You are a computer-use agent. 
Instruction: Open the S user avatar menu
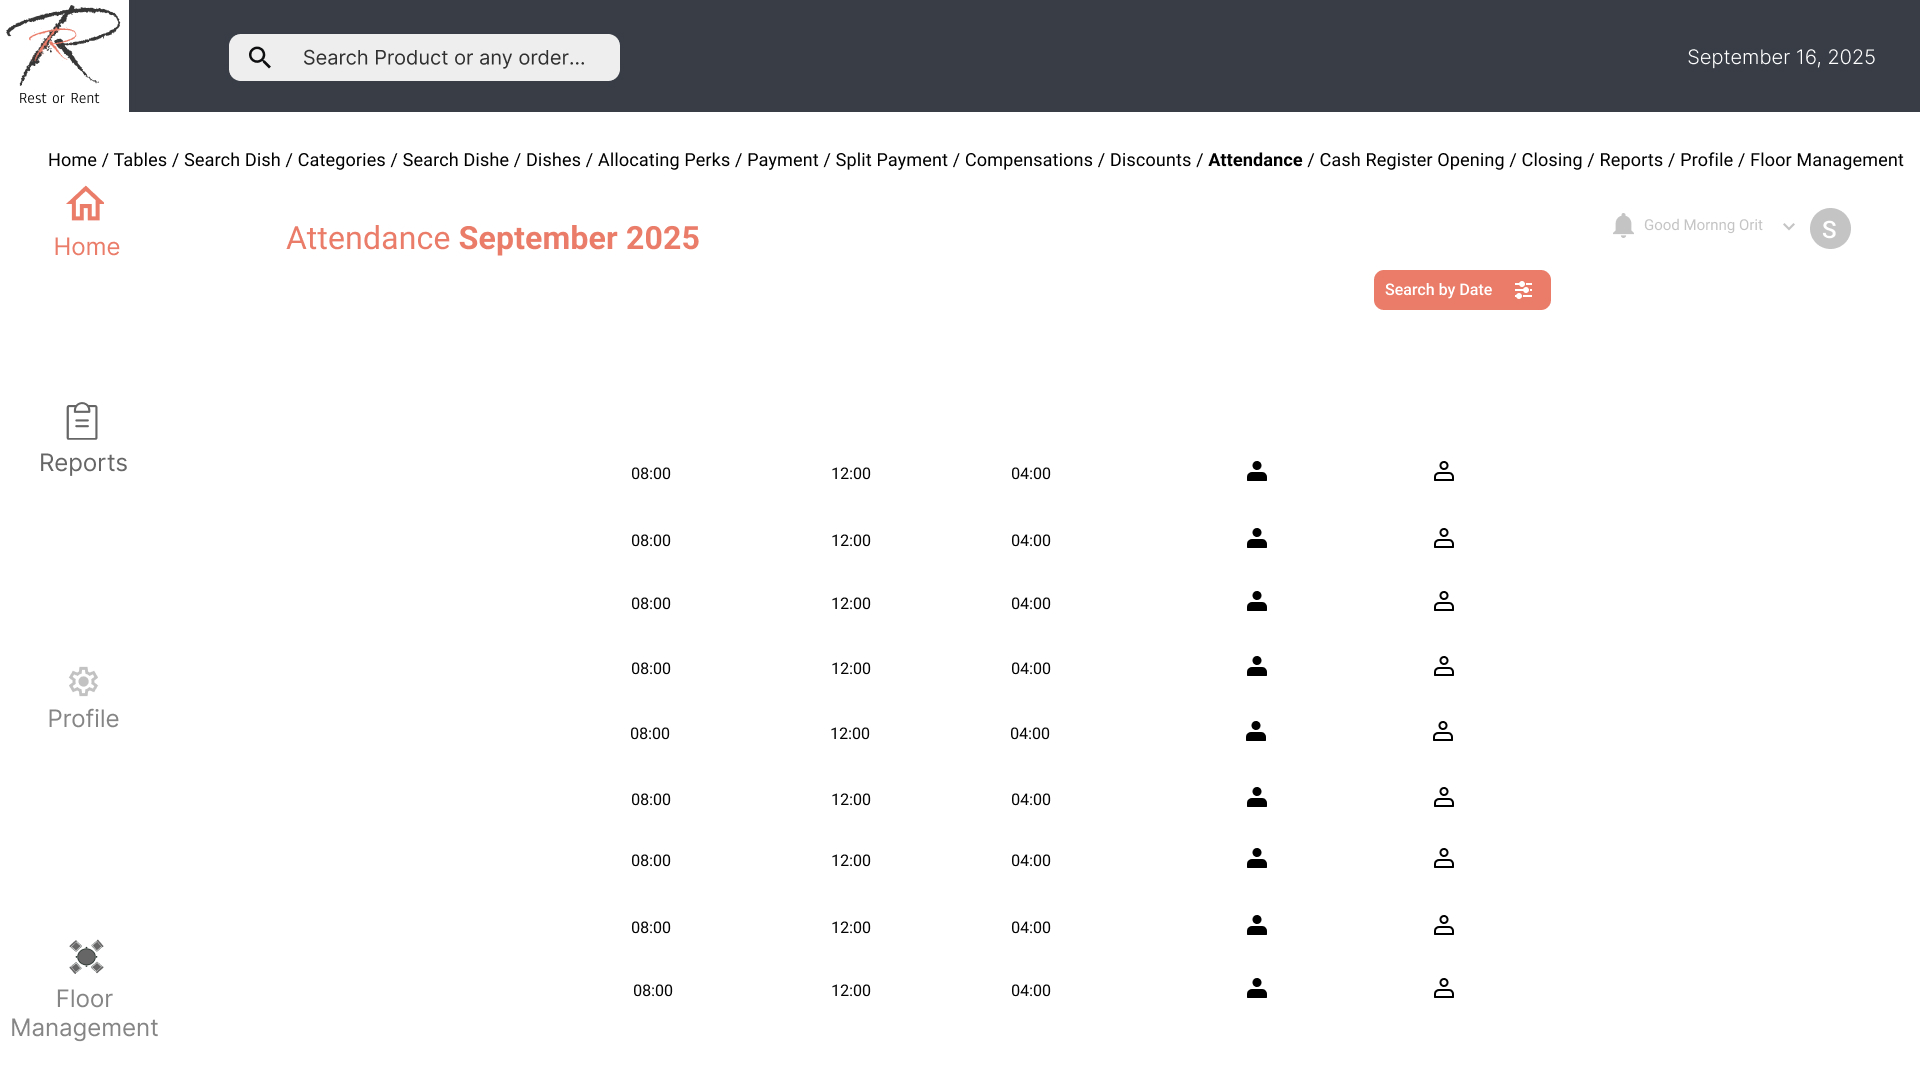click(x=1830, y=229)
